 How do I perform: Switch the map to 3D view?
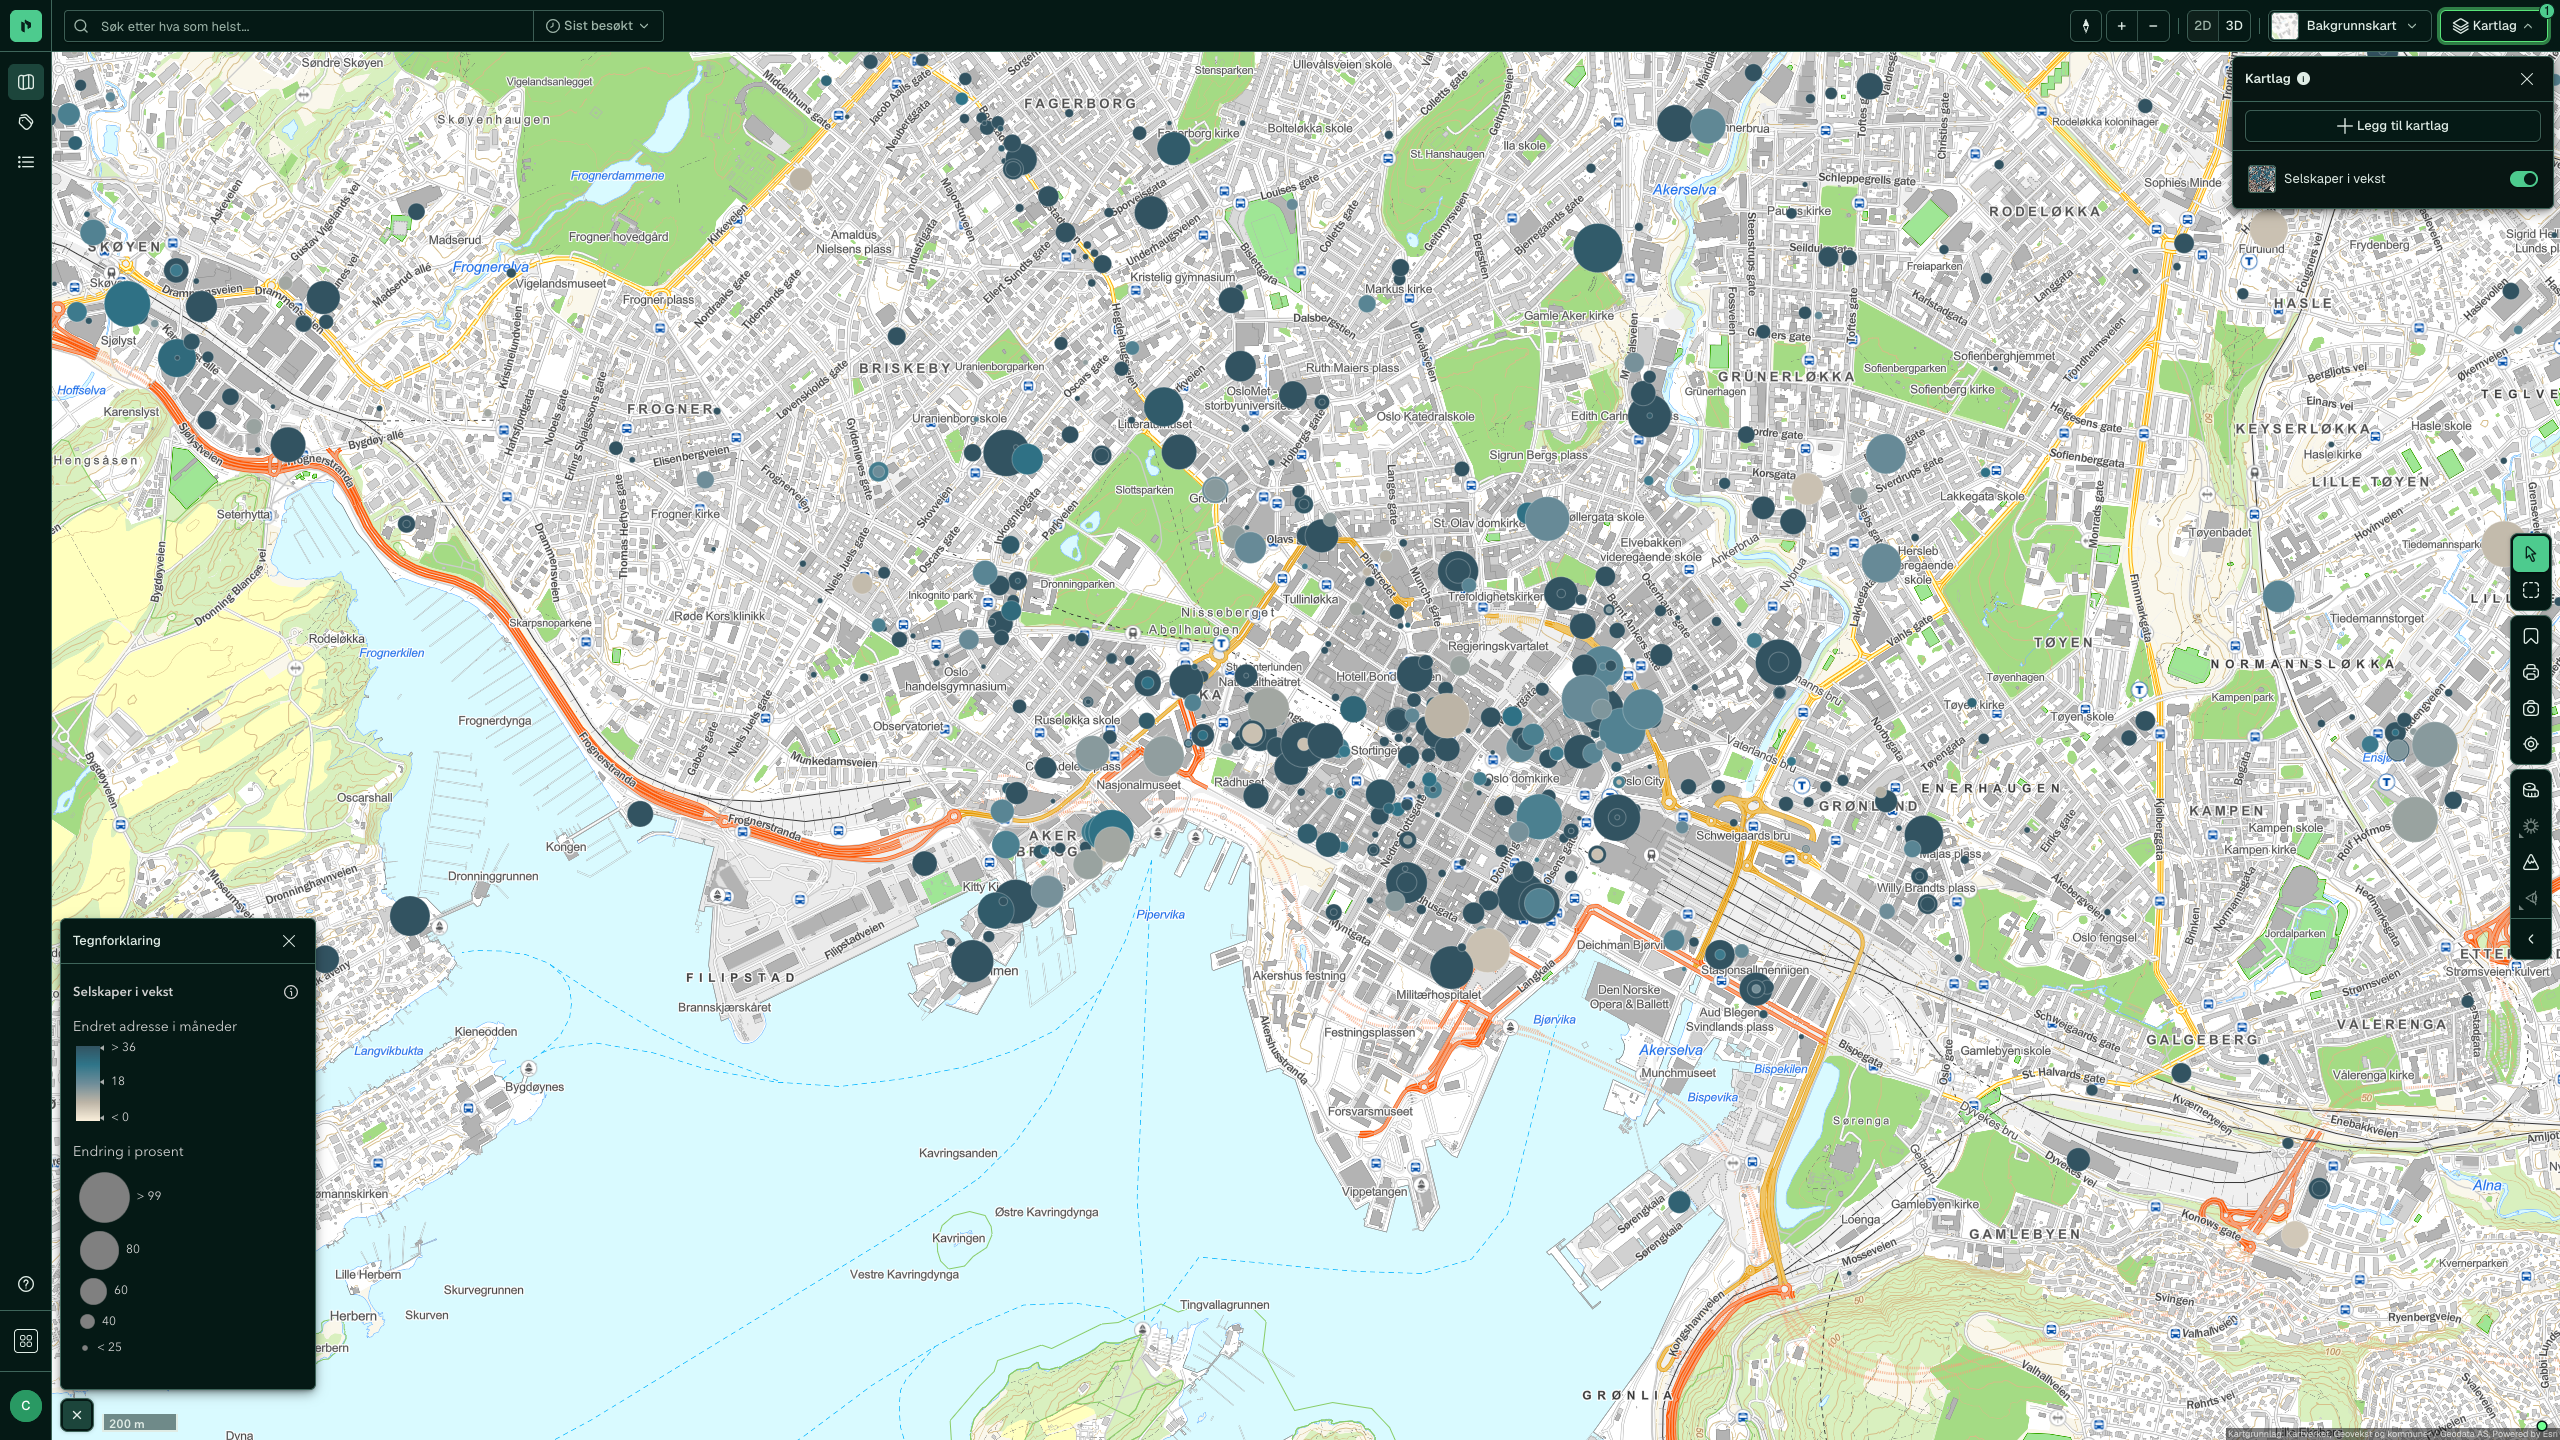click(2234, 26)
